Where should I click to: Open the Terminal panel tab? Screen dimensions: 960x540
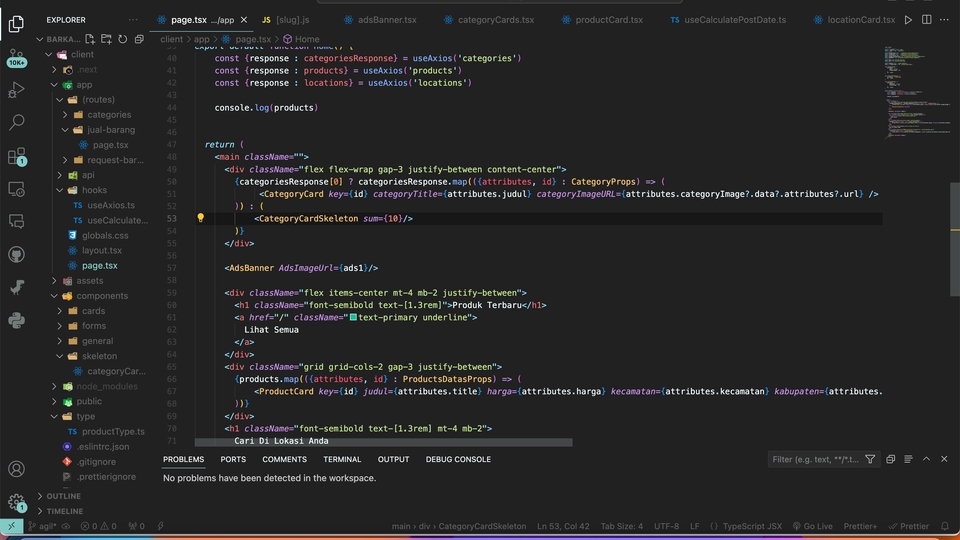[x=342, y=459]
